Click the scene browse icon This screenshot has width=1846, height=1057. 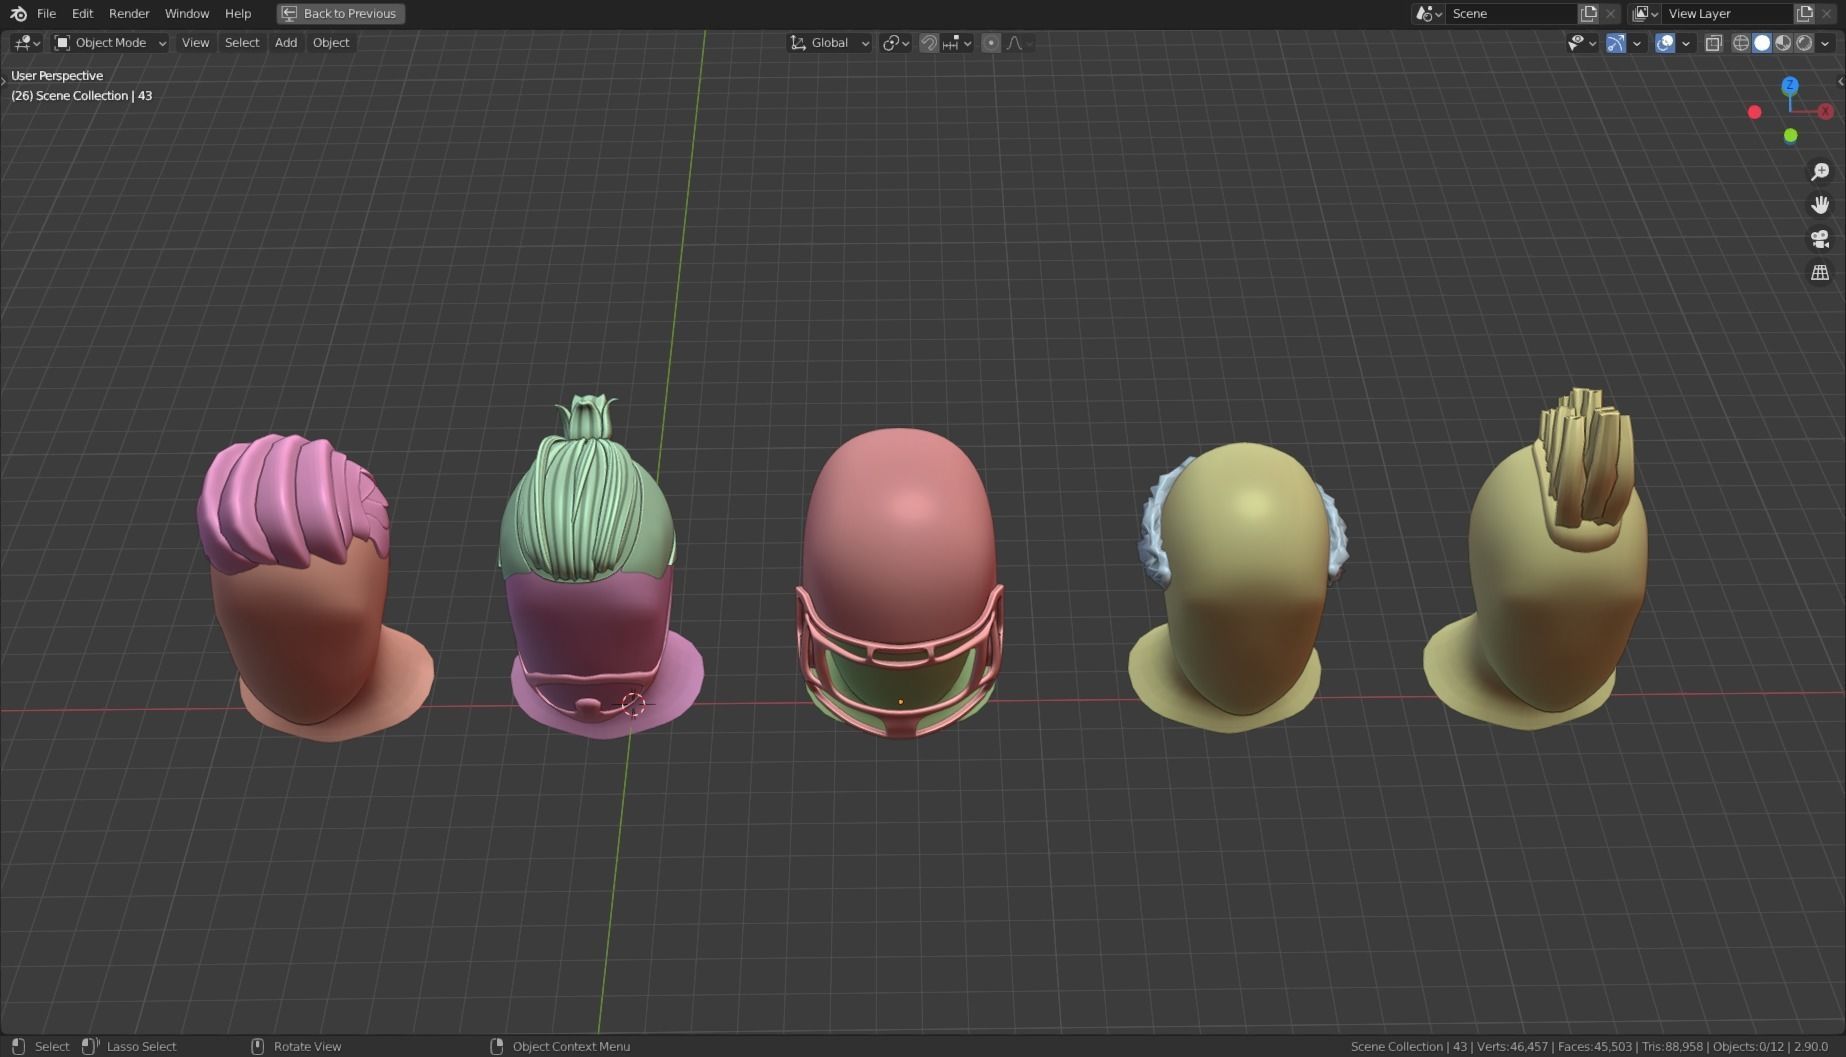pyautogui.click(x=1428, y=13)
